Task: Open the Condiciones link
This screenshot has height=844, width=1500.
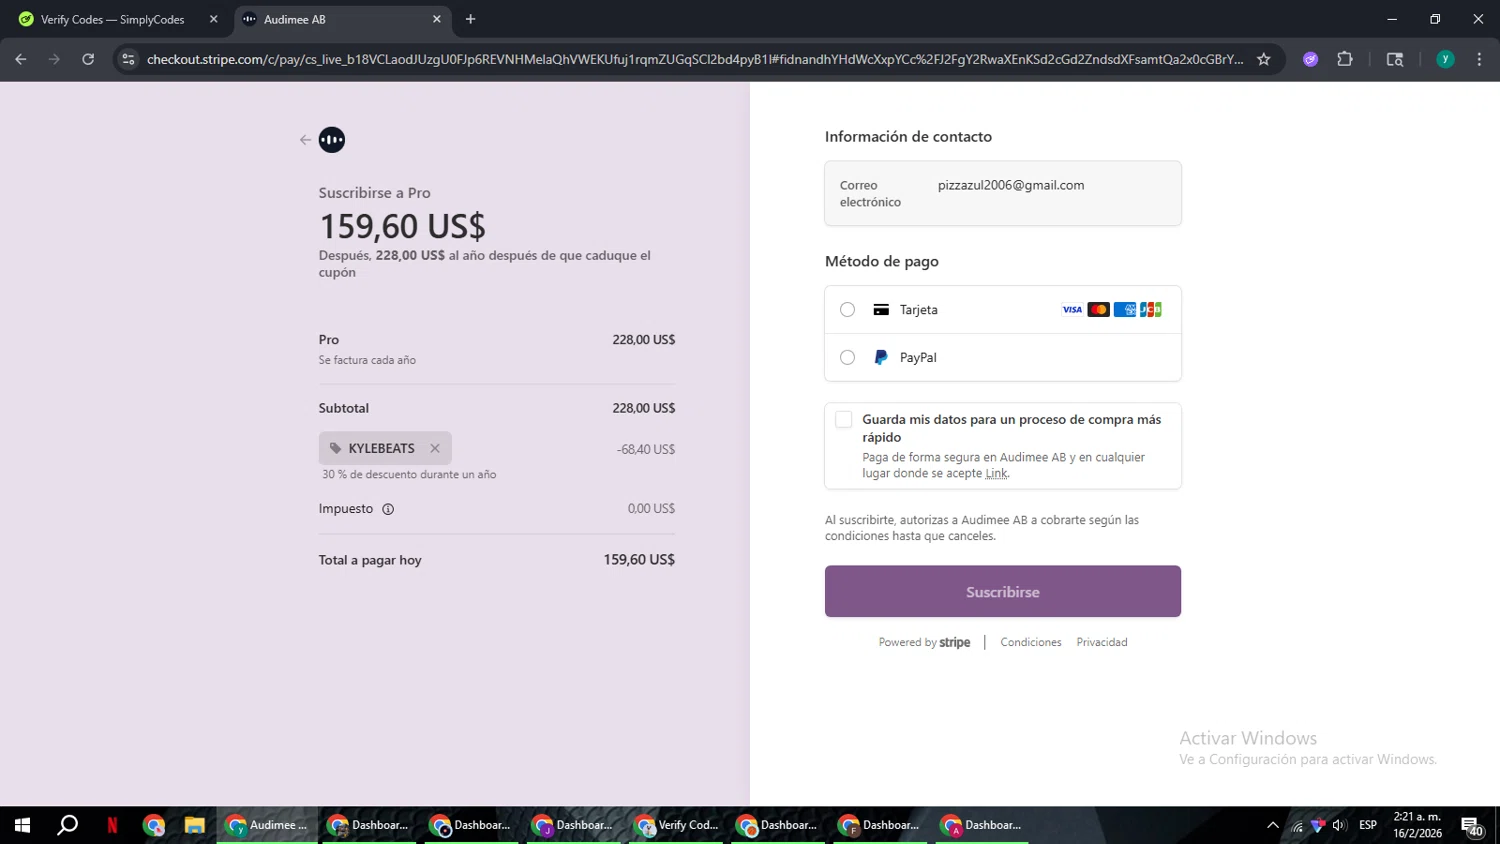Action: [x=1031, y=642]
